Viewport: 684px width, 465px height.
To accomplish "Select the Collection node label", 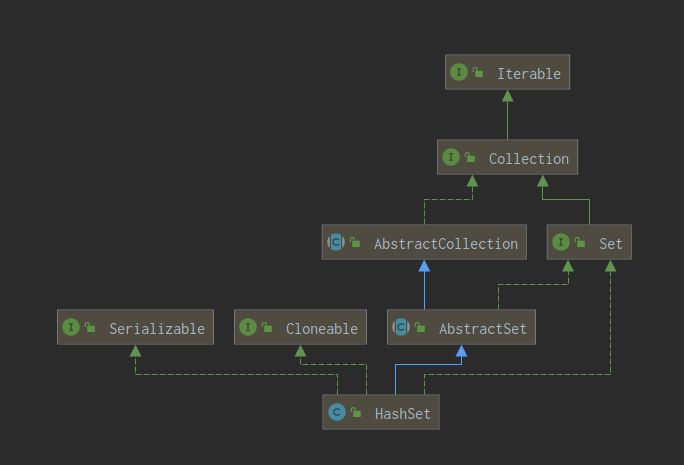I will [x=528, y=158].
